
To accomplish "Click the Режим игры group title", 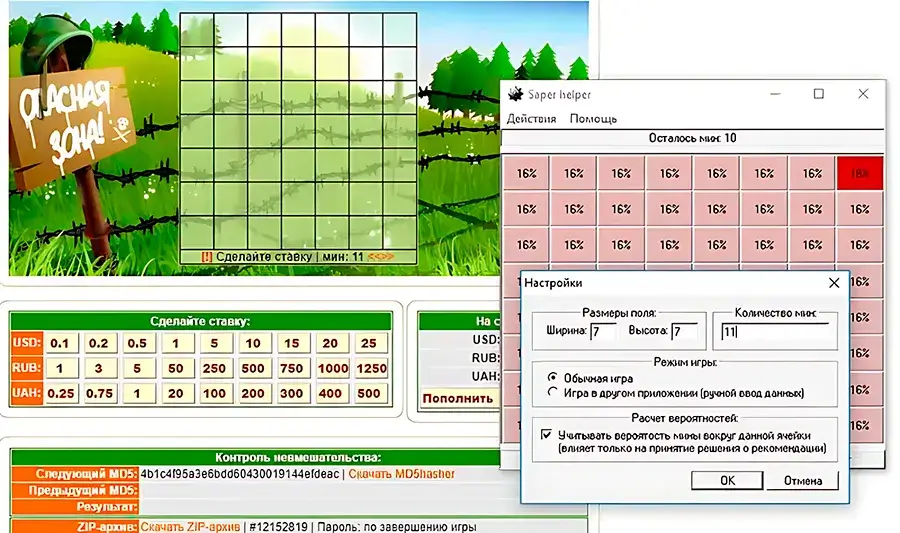I will pos(685,362).
